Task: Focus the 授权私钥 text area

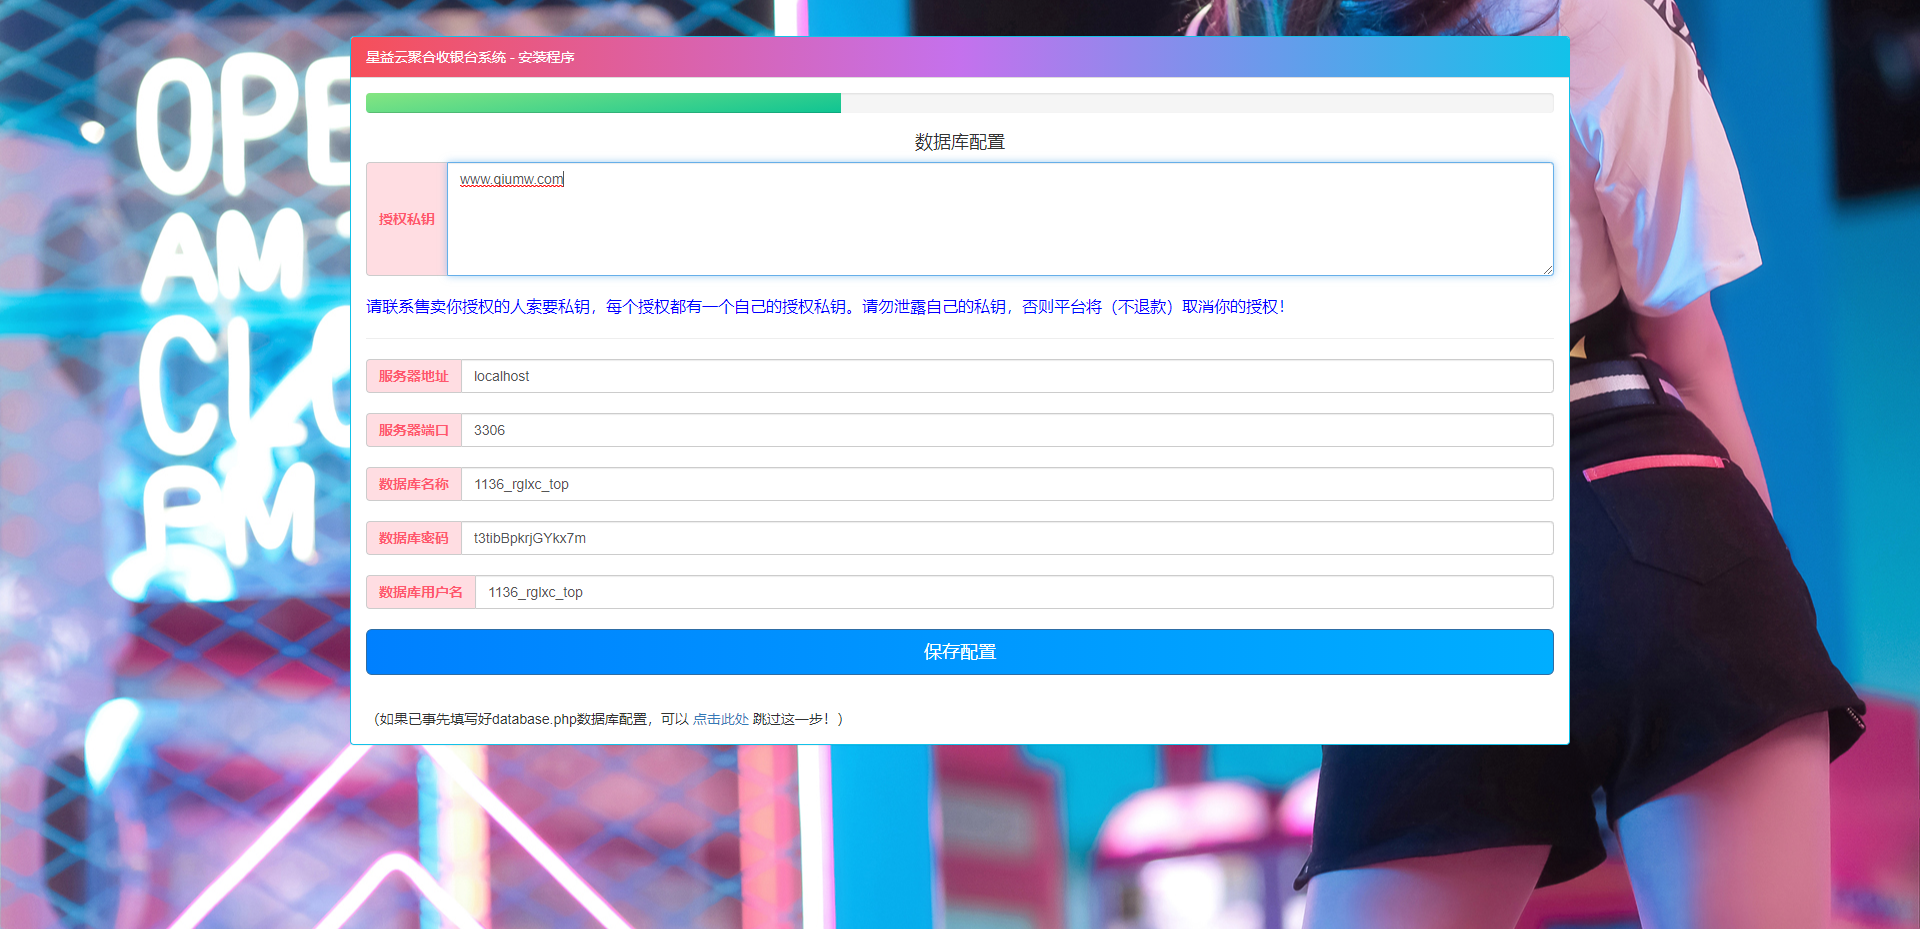Action: (1000, 225)
